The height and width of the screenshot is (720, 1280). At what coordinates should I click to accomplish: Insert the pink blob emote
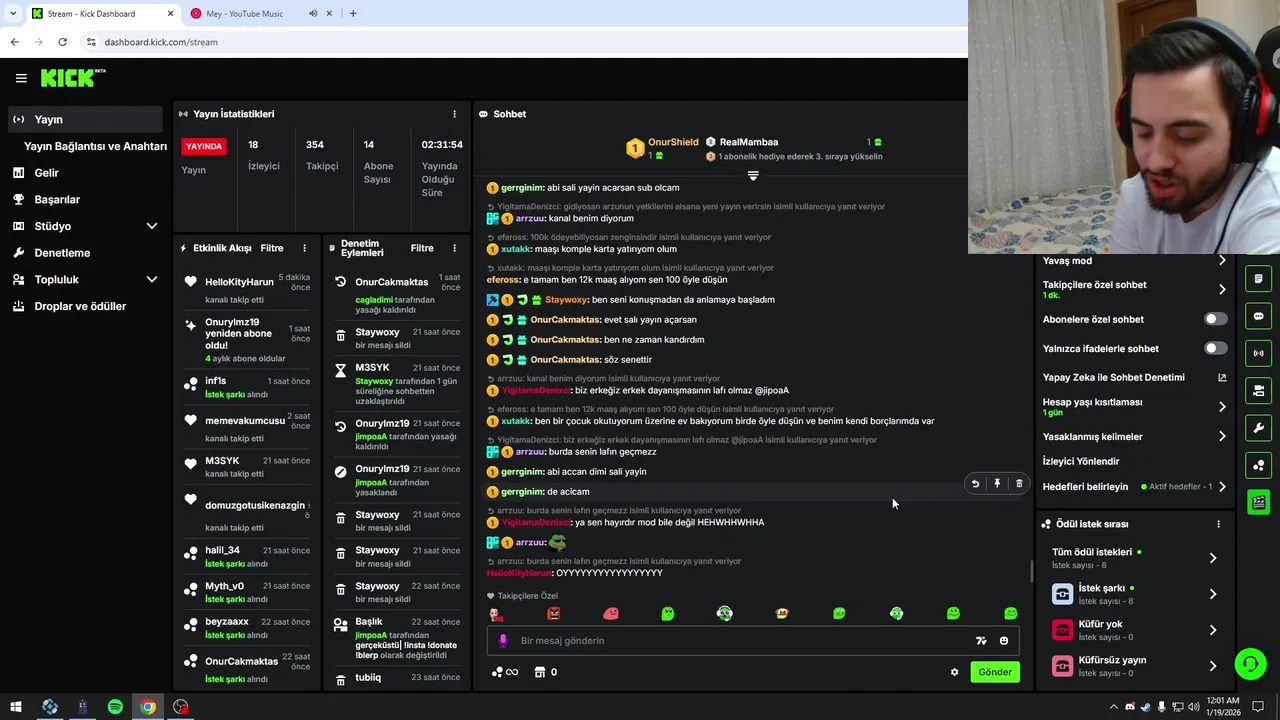tap(611, 613)
